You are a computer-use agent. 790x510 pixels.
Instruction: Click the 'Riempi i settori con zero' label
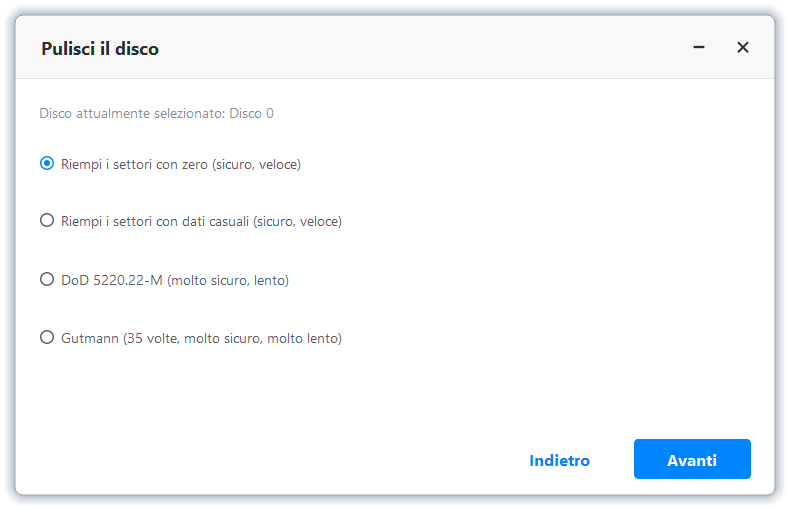tap(135, 164)
